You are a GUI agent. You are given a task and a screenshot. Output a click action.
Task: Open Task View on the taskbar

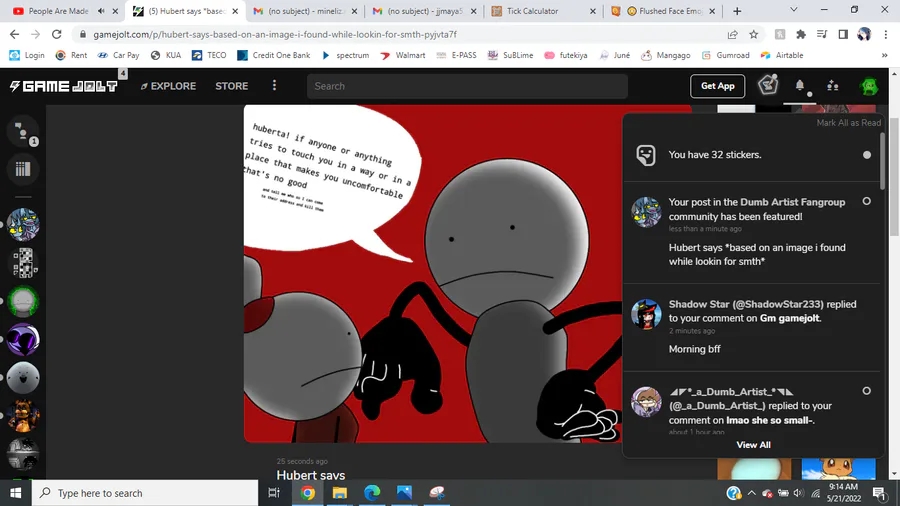274,493
